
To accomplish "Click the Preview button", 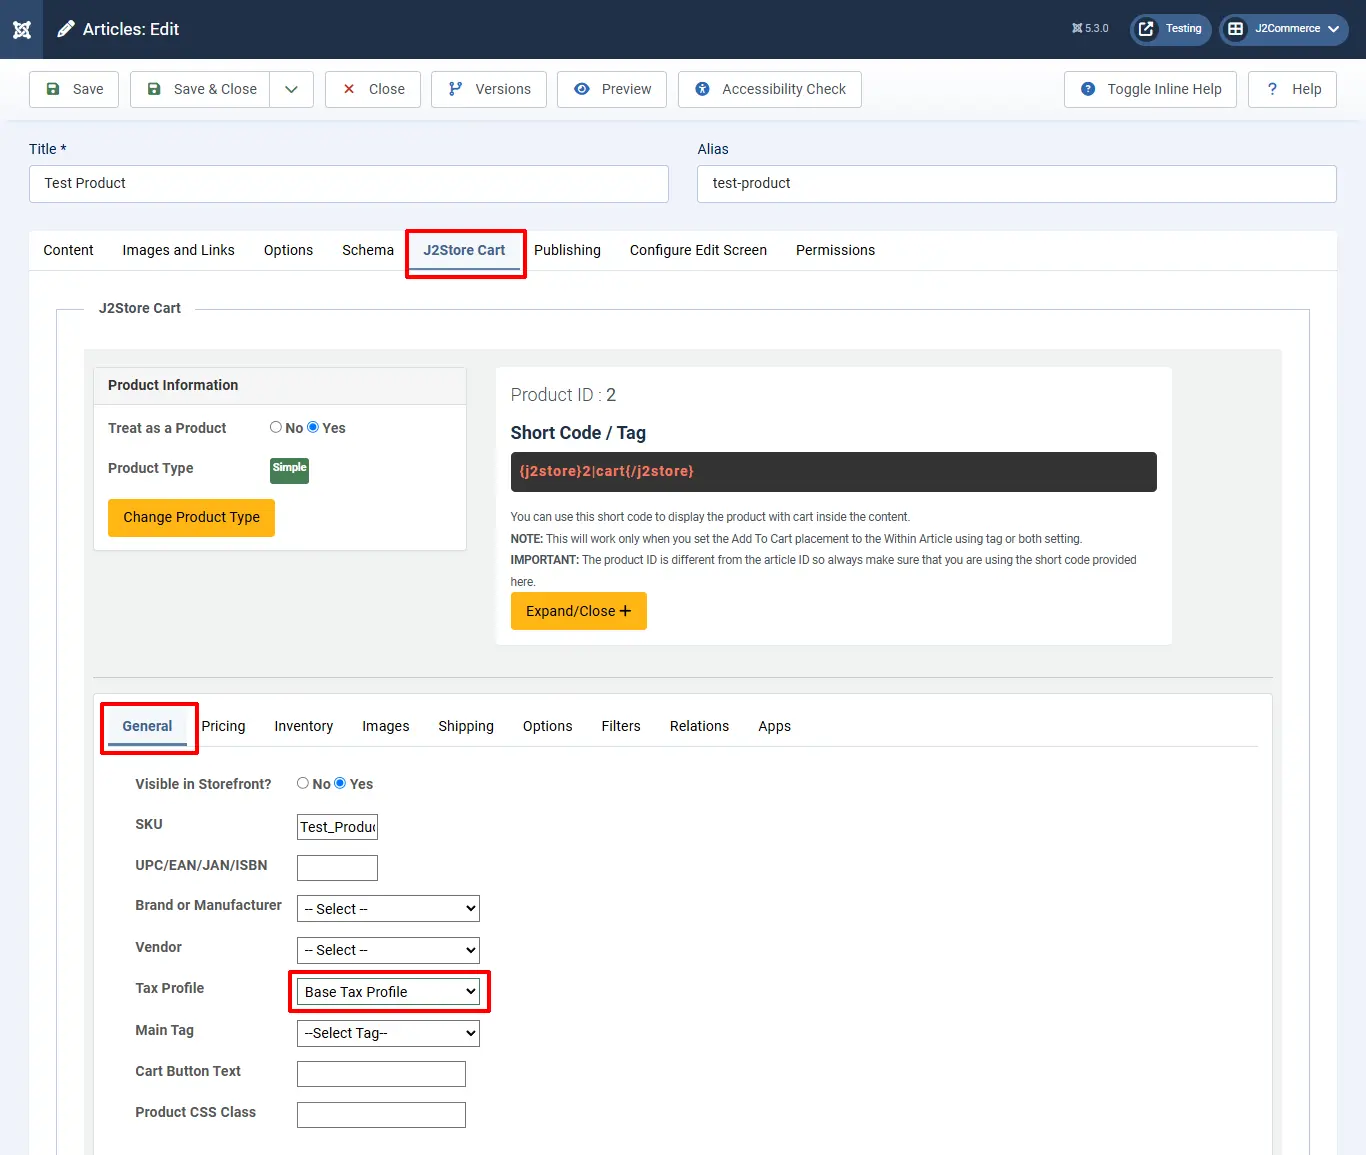I will pos(612,89).
